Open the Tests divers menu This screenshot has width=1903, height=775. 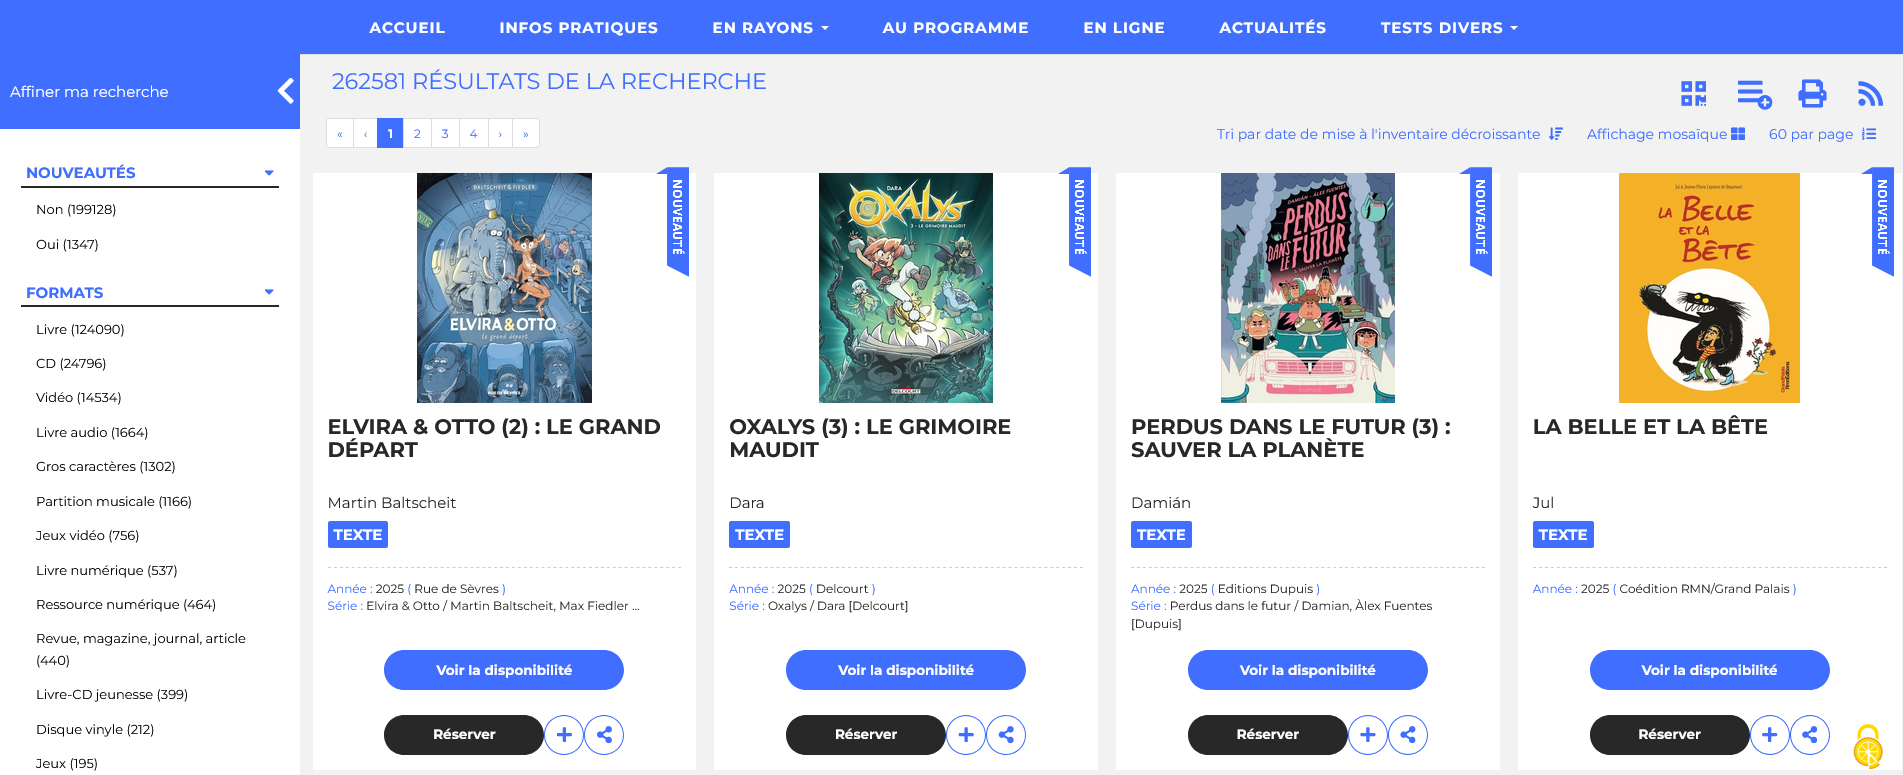1449,28
